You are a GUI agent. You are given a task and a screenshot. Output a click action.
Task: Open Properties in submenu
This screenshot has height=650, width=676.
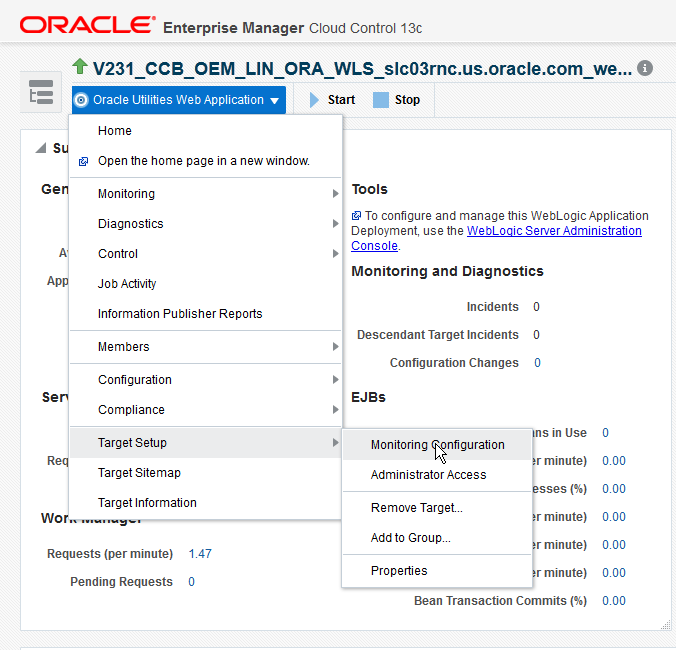coord(437,571)
